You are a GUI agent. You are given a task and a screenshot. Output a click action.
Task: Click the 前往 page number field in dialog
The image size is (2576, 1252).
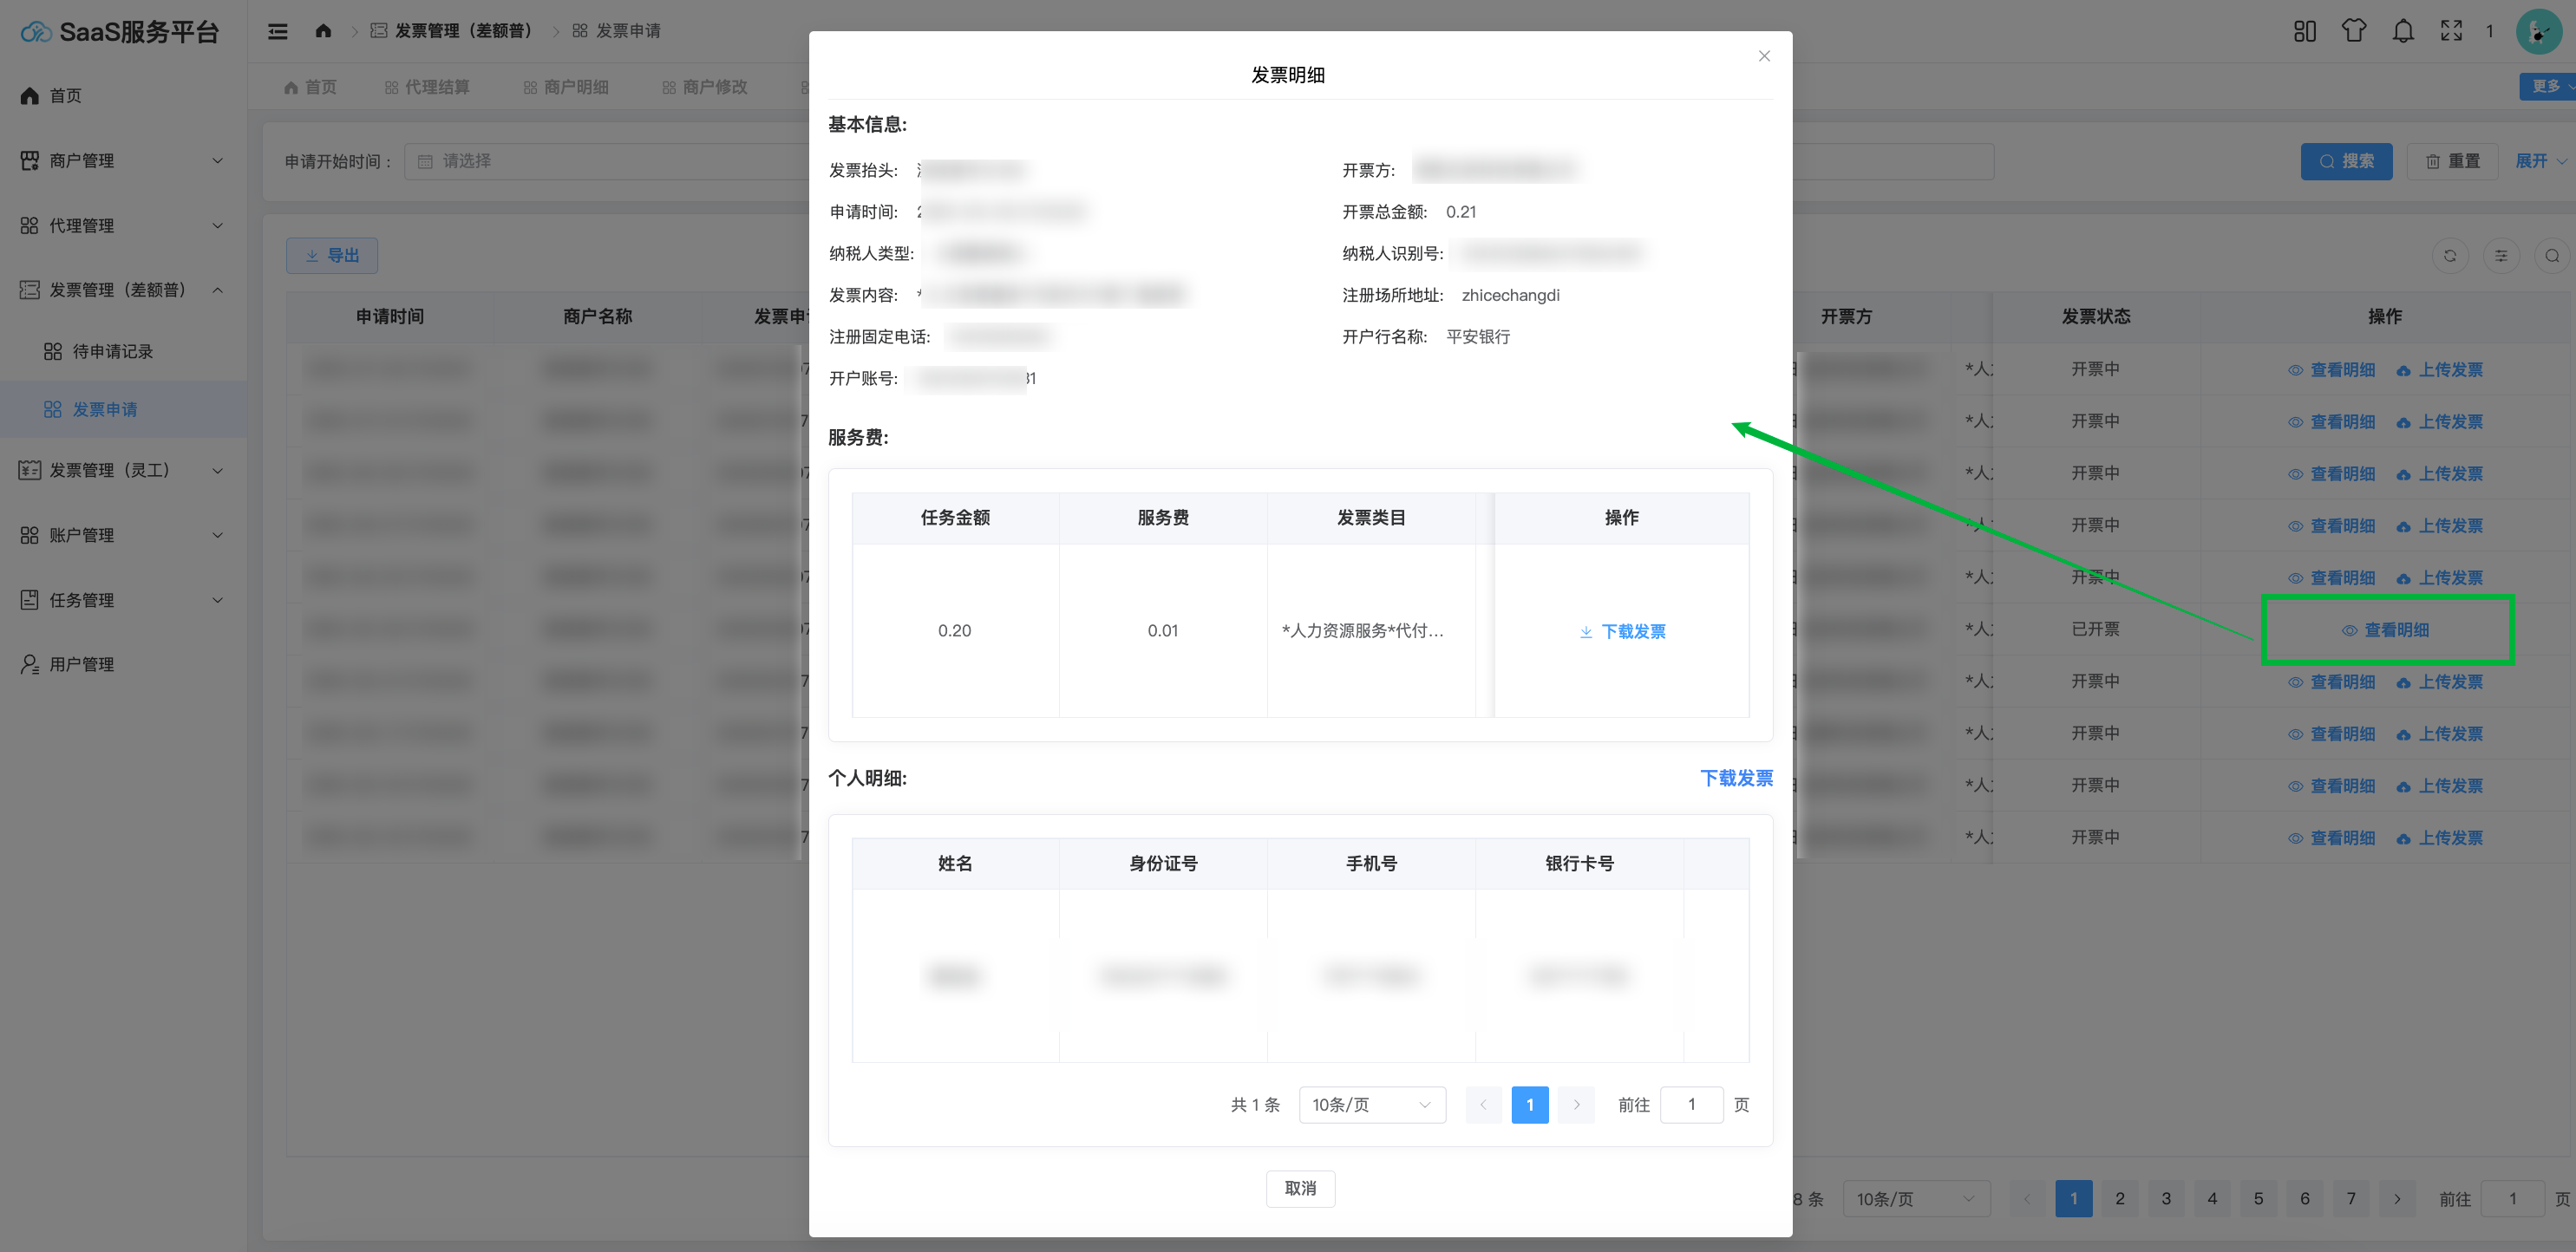point(1691,1104)
